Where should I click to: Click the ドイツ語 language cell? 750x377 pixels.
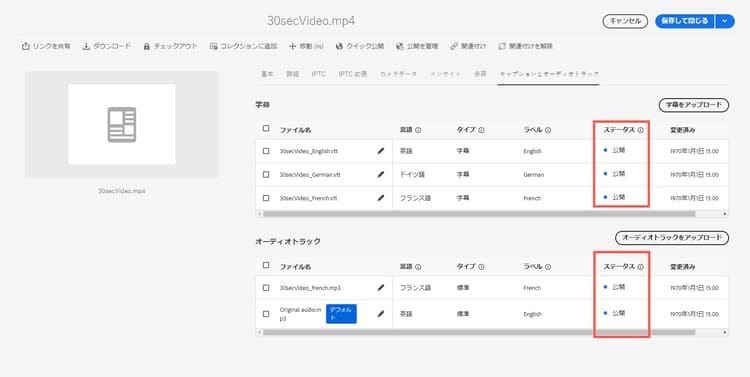tap(412, 175)
